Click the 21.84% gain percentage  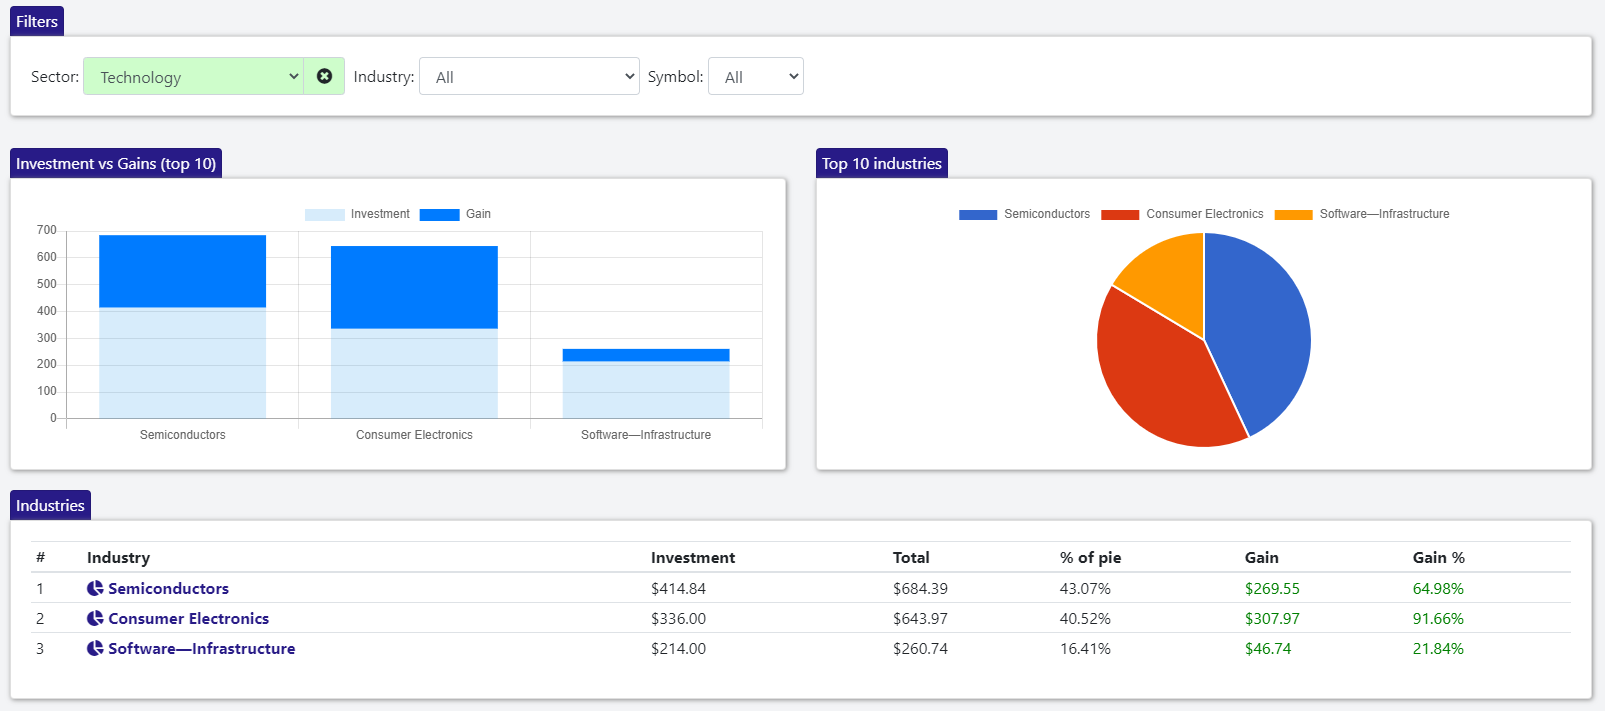click(x=1438, y=648)
